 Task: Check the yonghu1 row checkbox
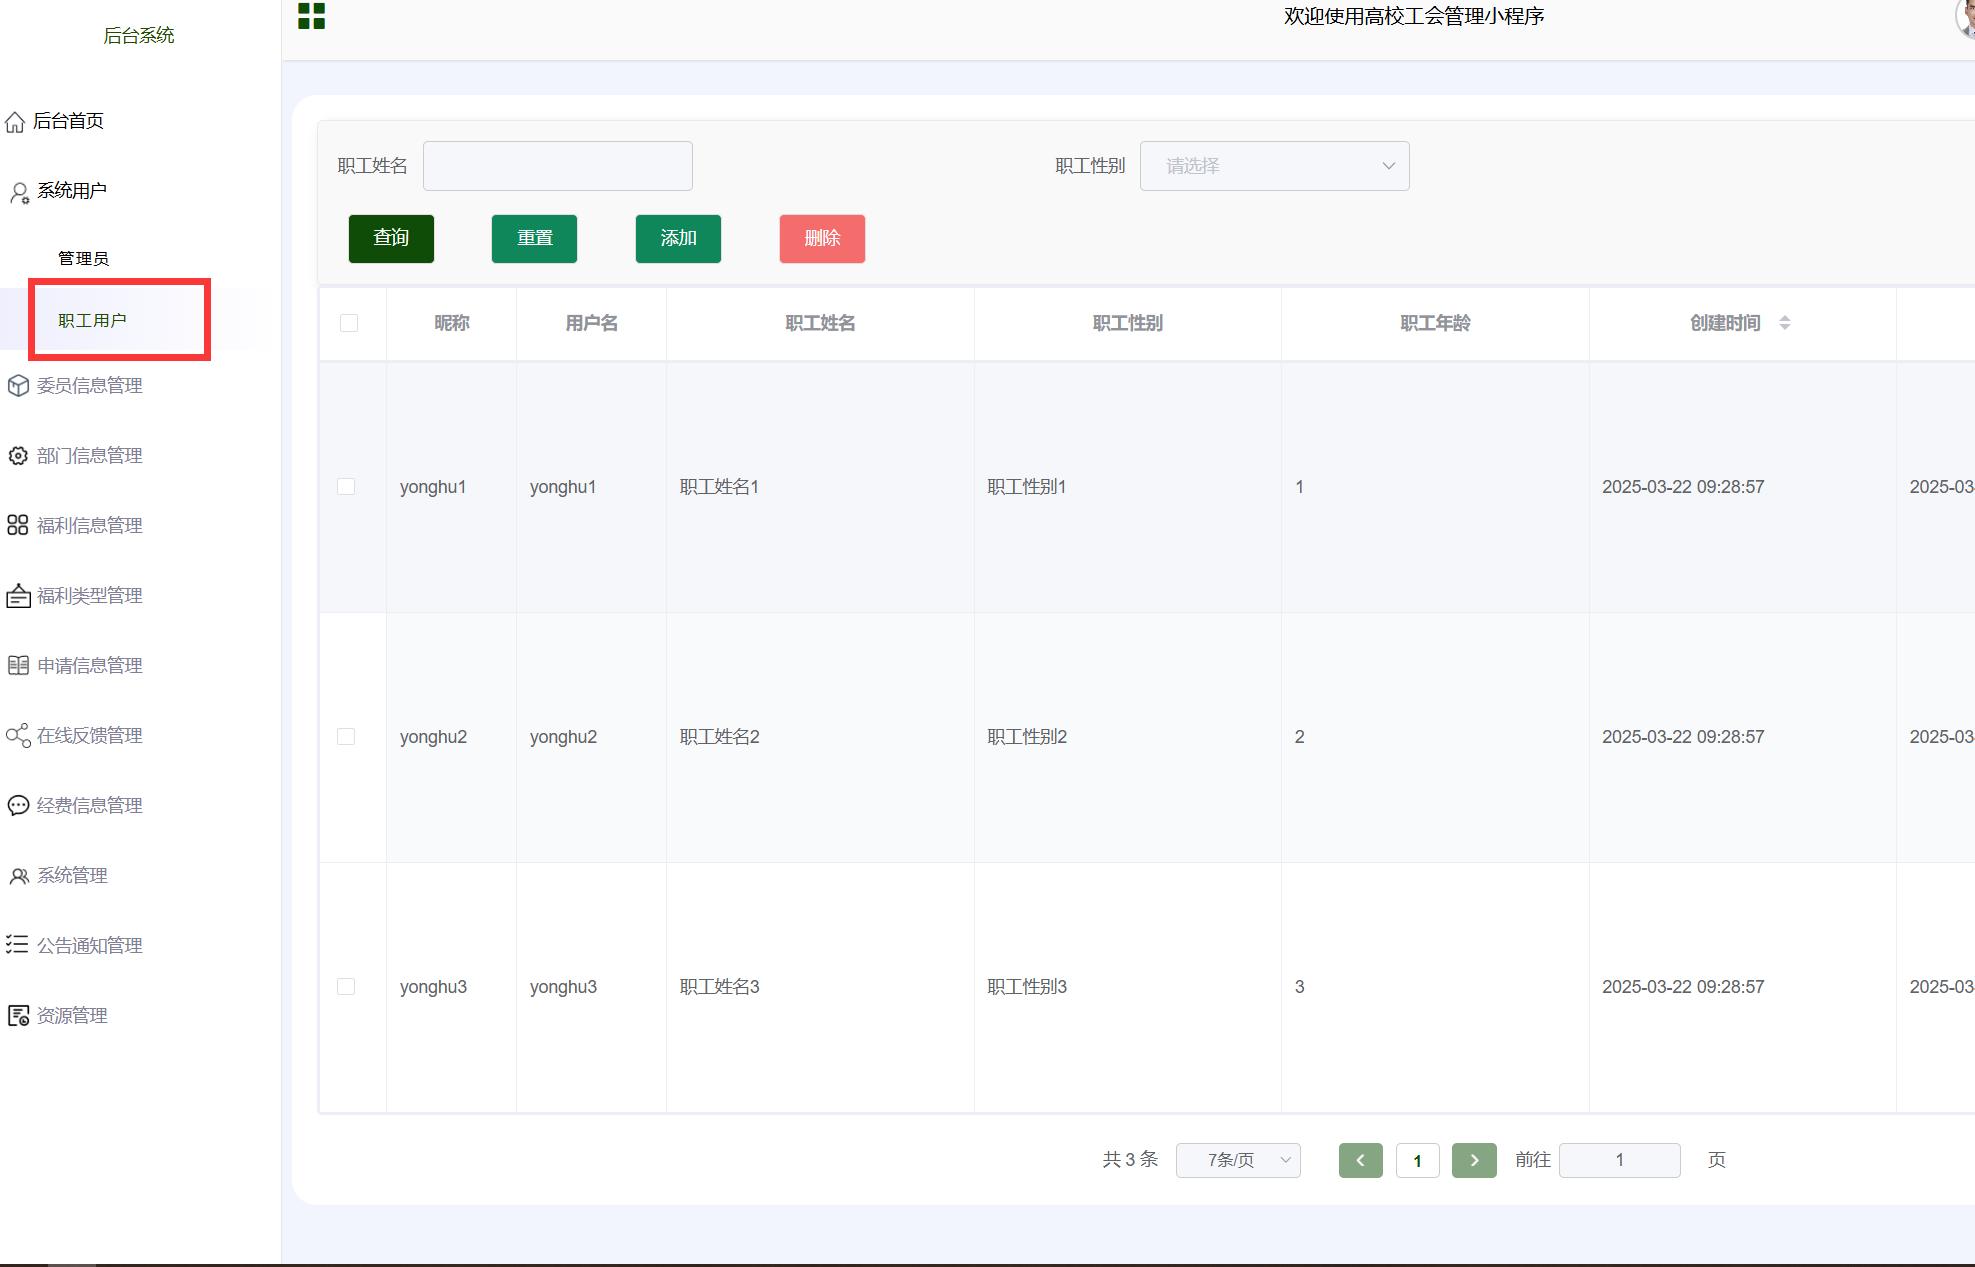click(347, 487)
